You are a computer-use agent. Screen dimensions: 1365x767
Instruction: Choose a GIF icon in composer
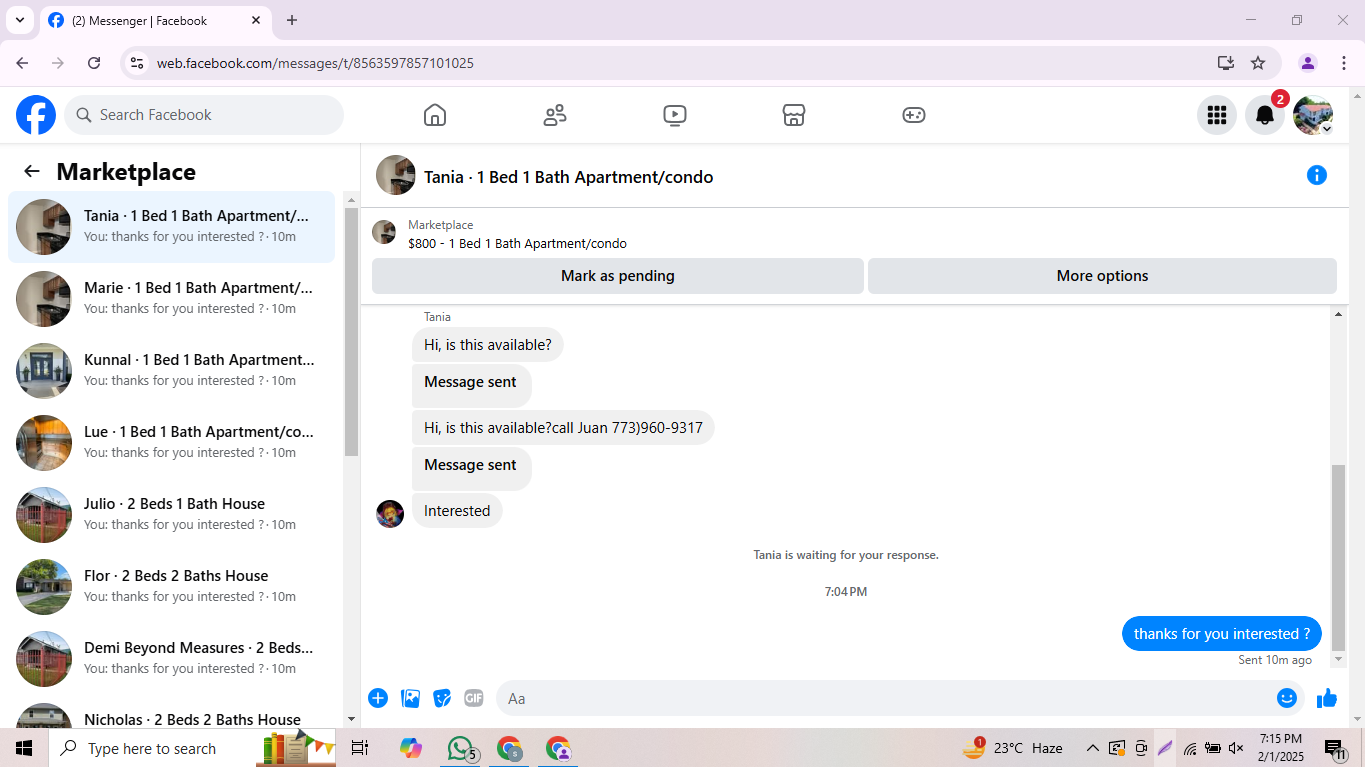[474, 698]
